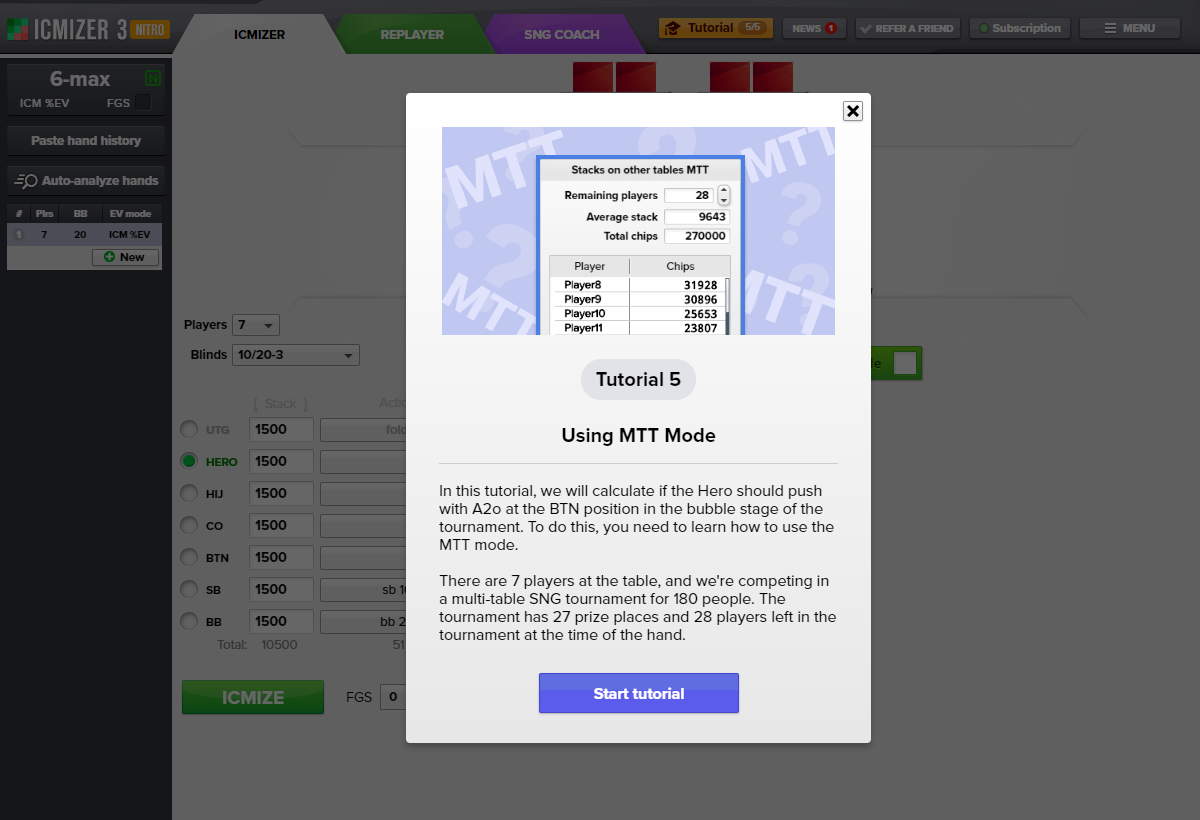
Task: Click the green N badge beside 6-max
Action: tap(152, 78)
